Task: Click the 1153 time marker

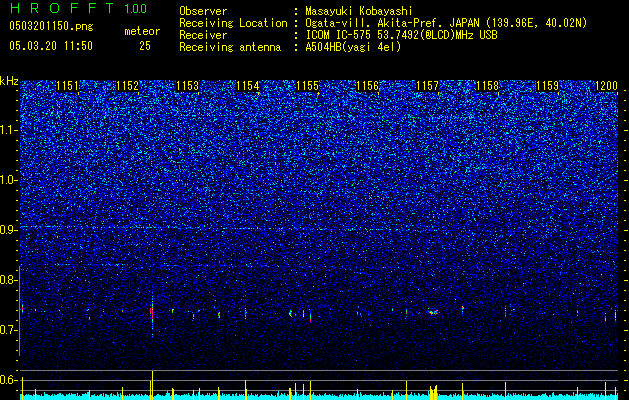Action: [188, 86]
